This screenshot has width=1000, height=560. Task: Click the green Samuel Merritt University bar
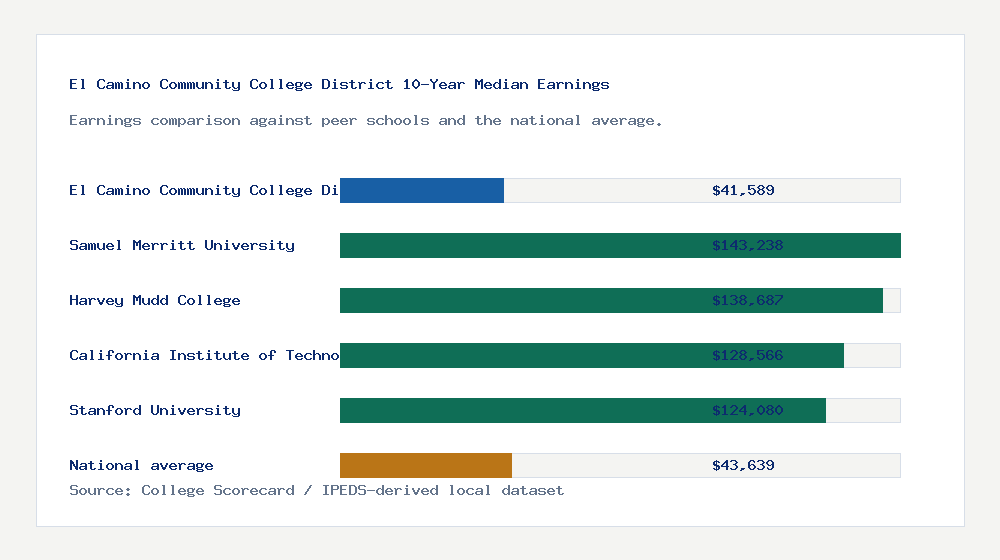click(620, 246)
